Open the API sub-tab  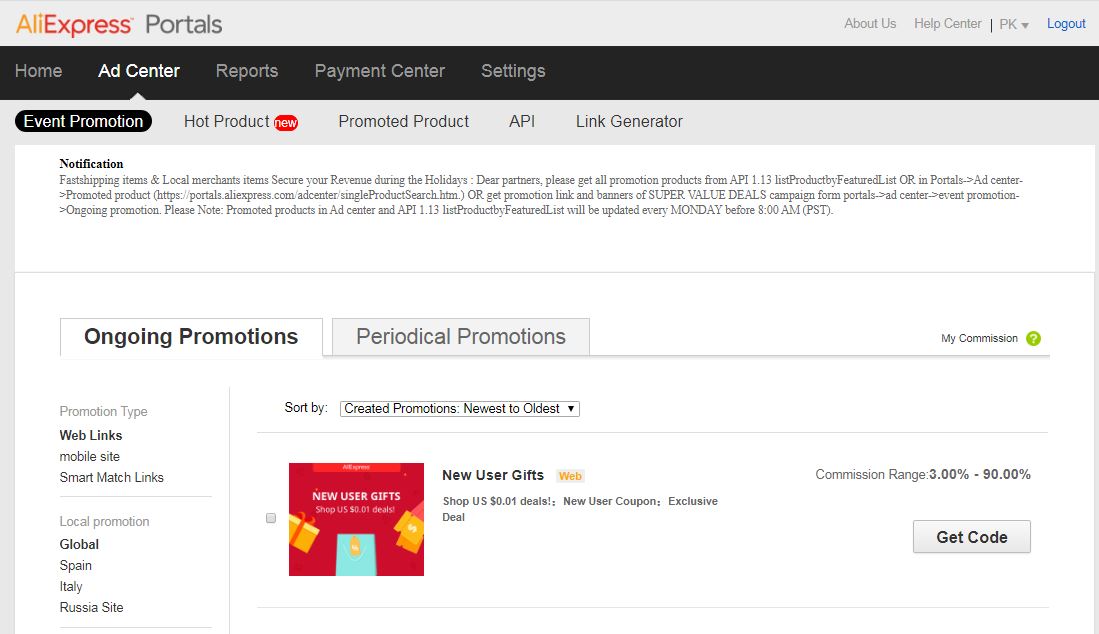tap(522, 121)
